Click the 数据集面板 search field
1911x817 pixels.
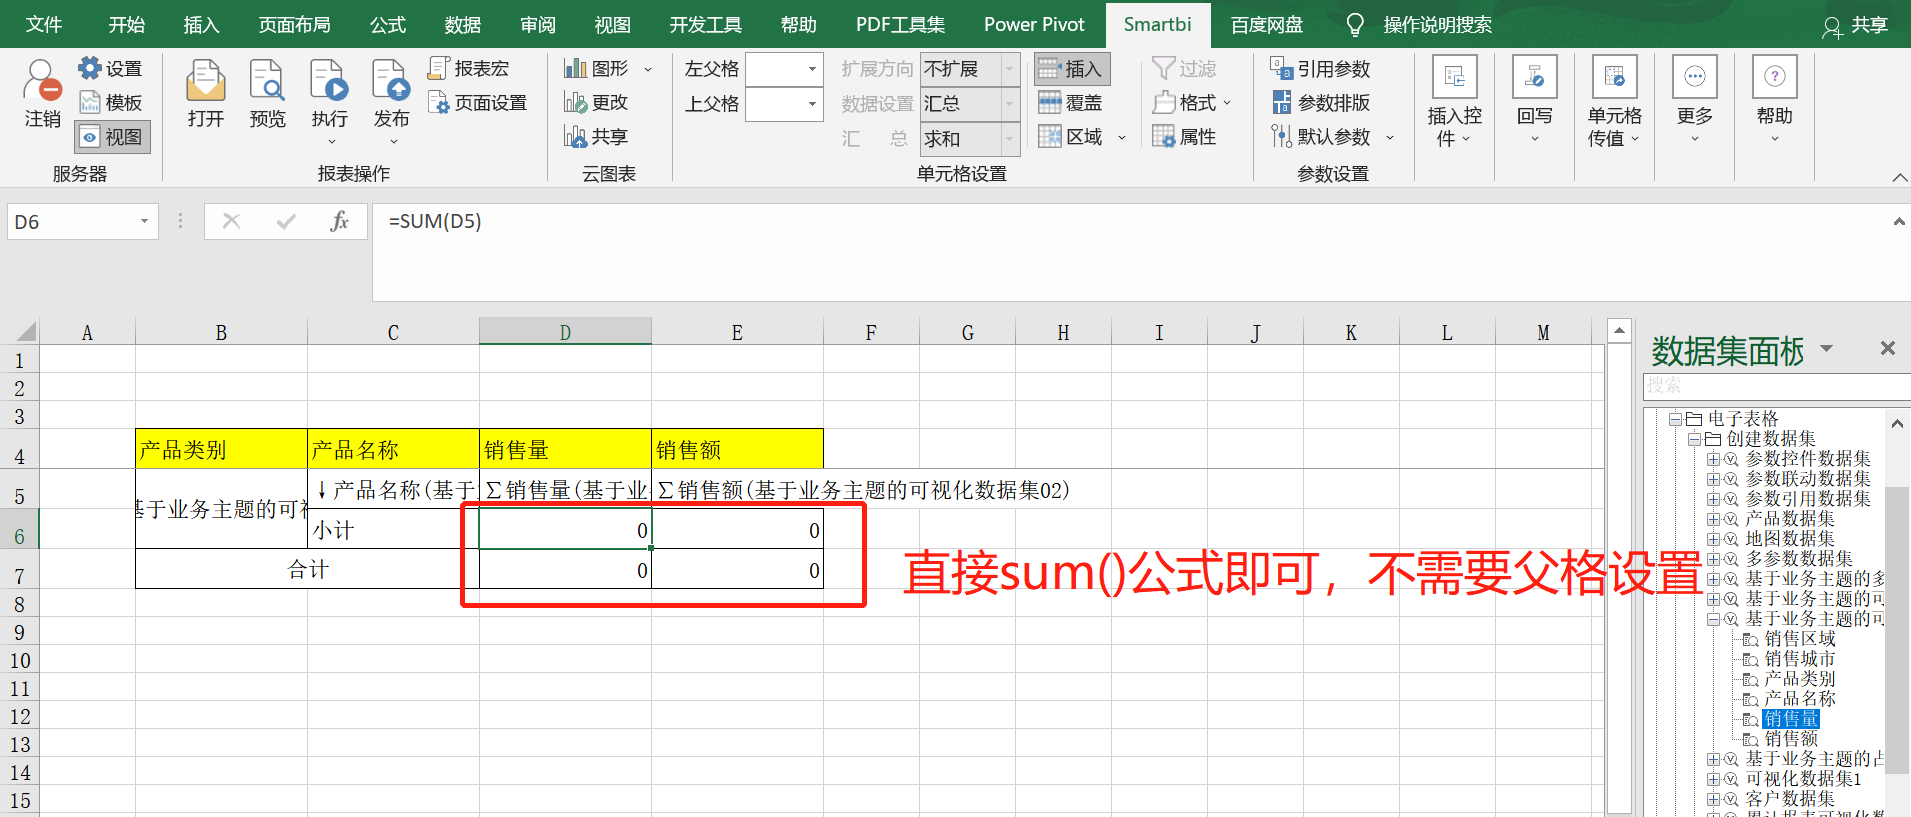pyautogui.click(x=1776, y=385)
